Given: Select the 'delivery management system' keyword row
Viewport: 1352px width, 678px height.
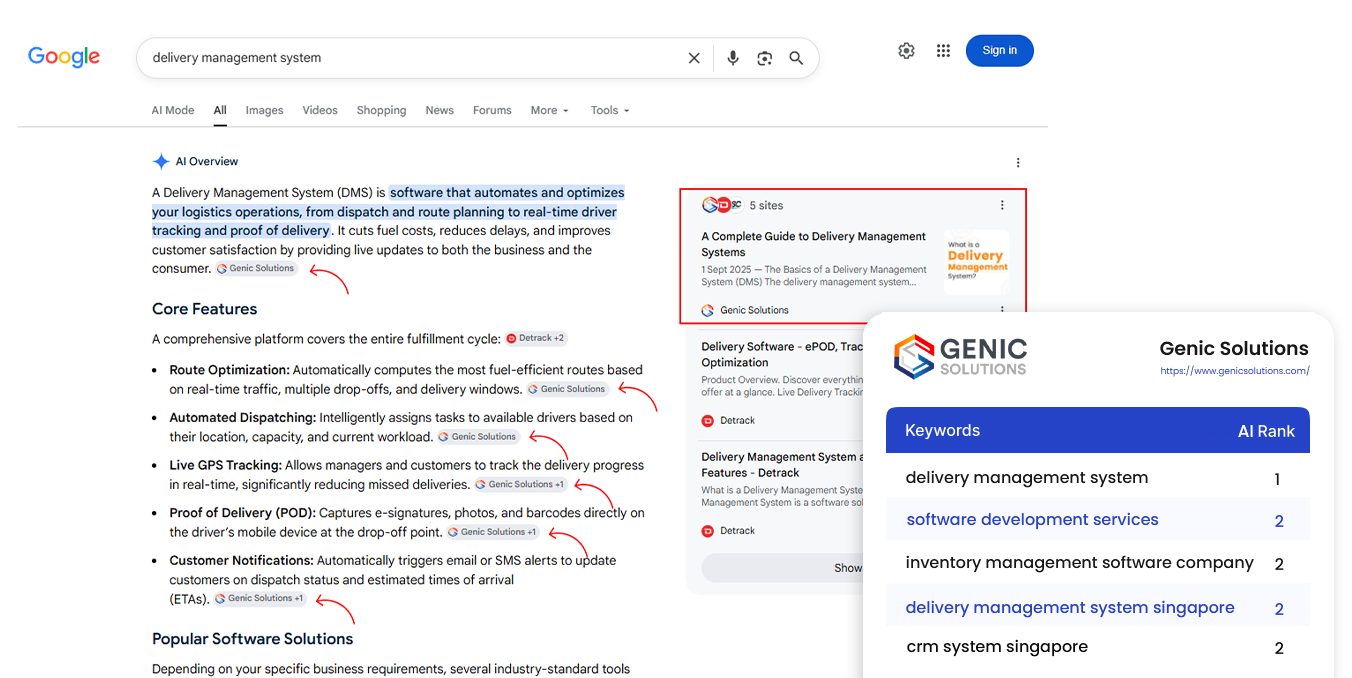Looking at the screenshot, I should pos(1098,478).
